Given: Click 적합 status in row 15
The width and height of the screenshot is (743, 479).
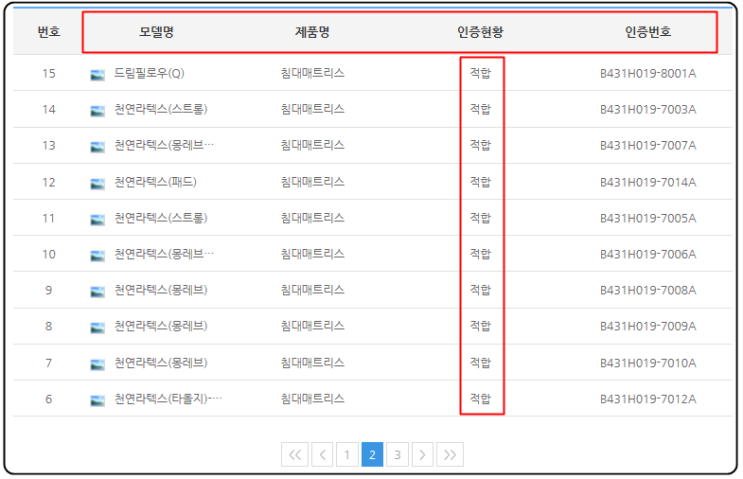Looking at the screenshot, I should click(x=480, y=73).
